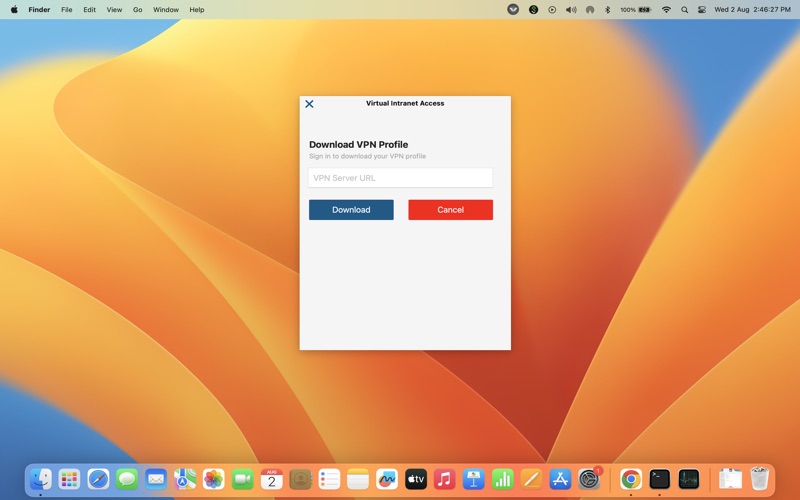Open Mail from the Dock

click(156, 479)
